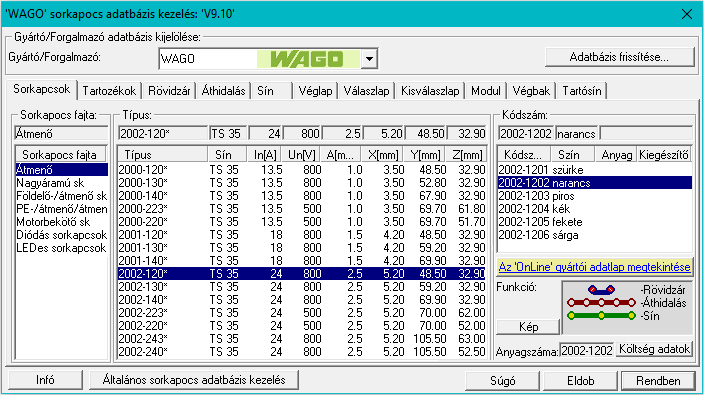This screenshot has width=704, height=395.
Task: Click the Kódszám column header
Action: pyautogui.click(x=524, y=154)
